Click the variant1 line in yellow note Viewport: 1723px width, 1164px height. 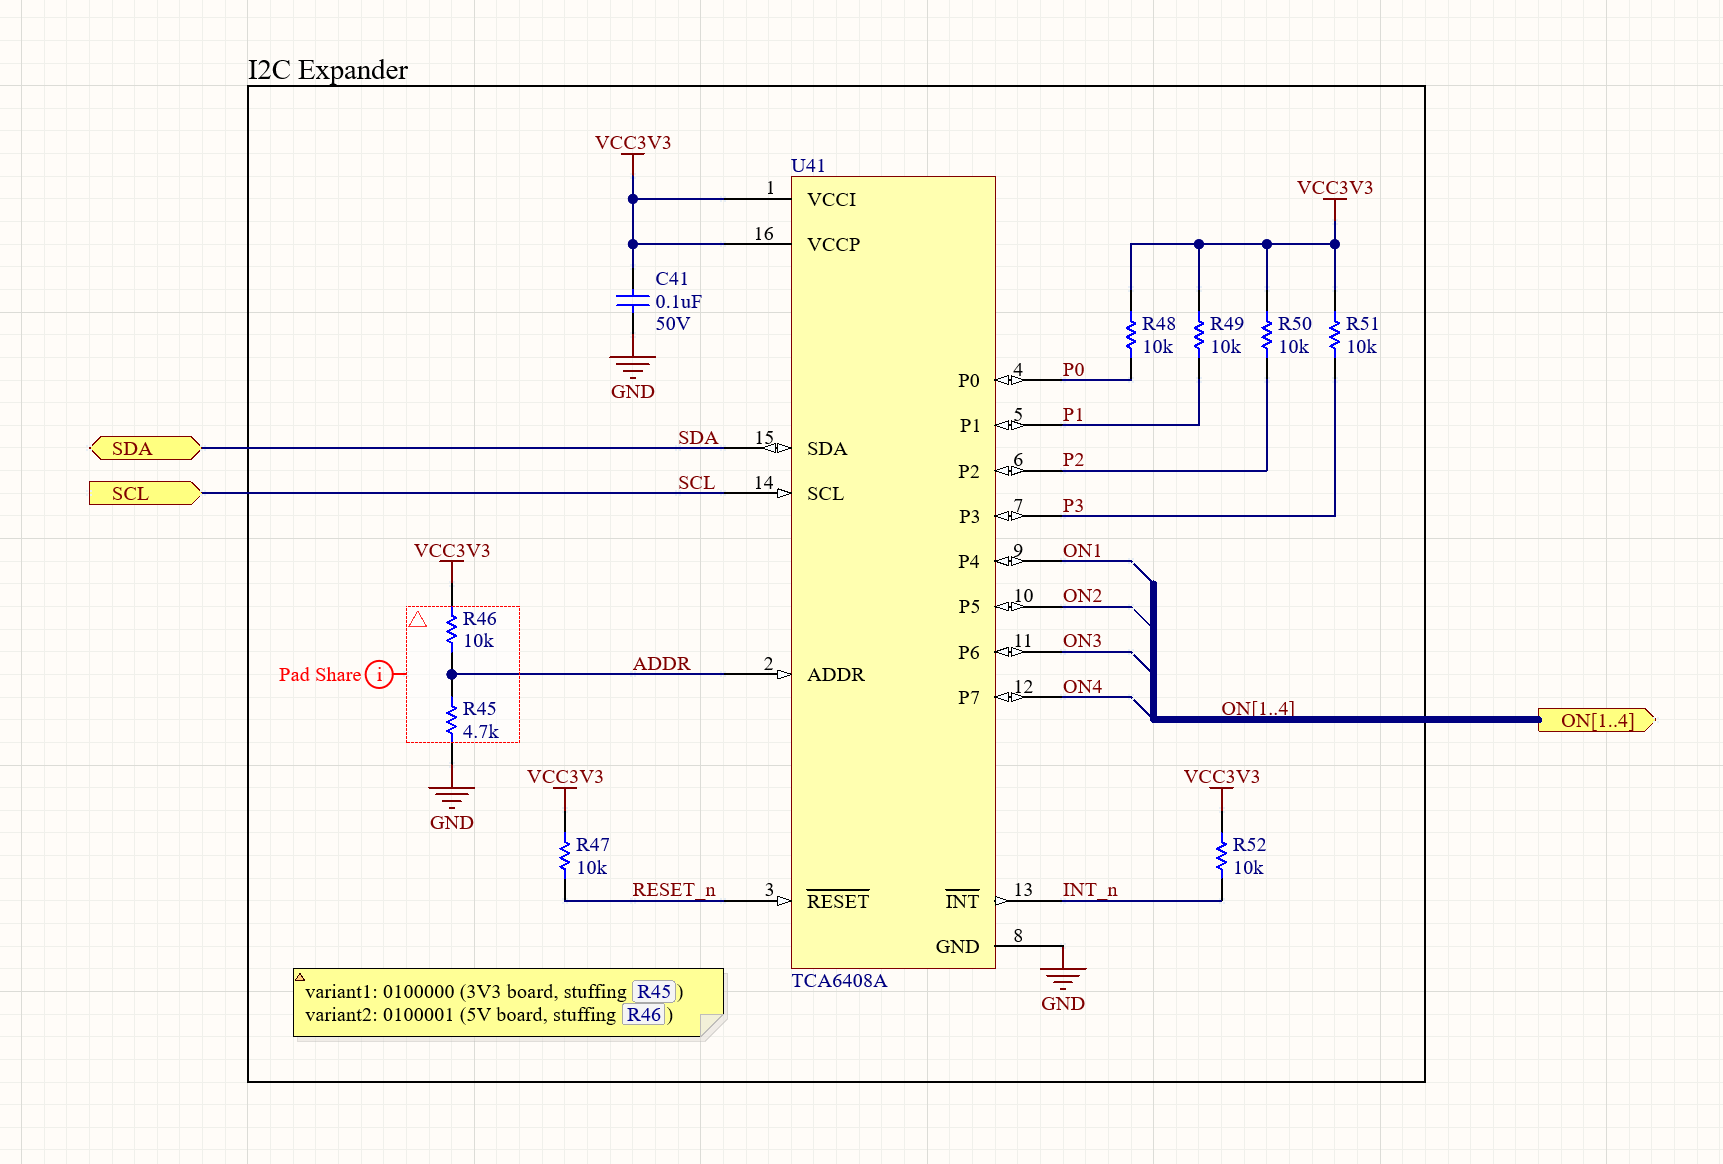pyautogui.click(x=494, y=992)
